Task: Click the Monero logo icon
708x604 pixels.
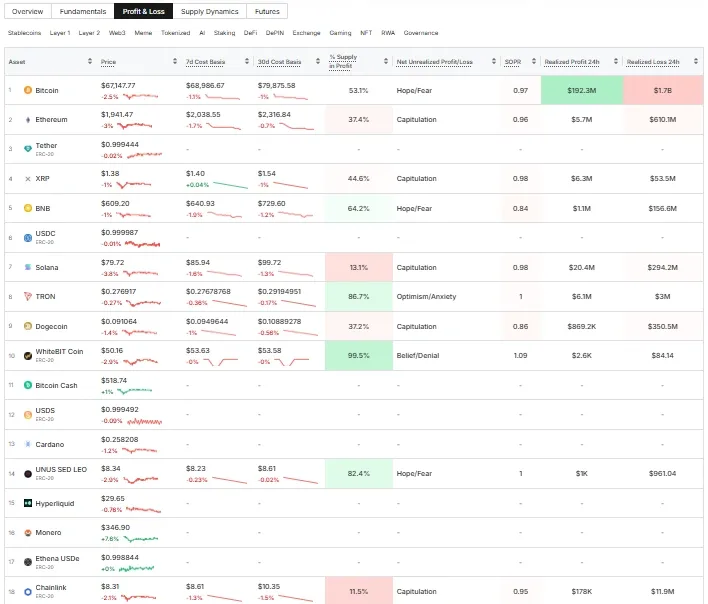Action: [28, 533]
